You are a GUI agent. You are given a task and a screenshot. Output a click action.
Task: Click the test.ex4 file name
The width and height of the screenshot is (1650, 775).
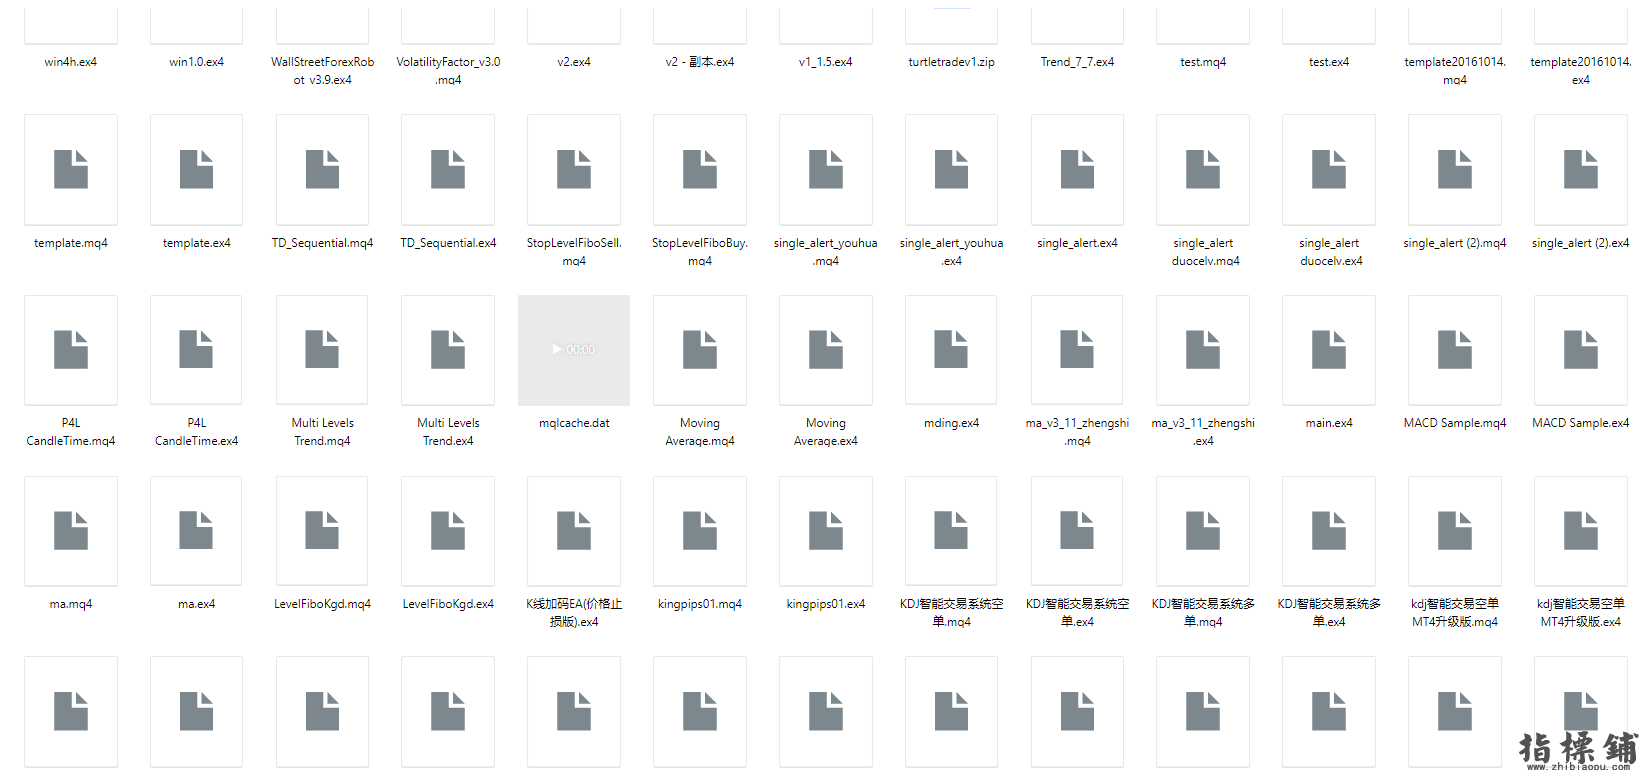pos(1329,62)
